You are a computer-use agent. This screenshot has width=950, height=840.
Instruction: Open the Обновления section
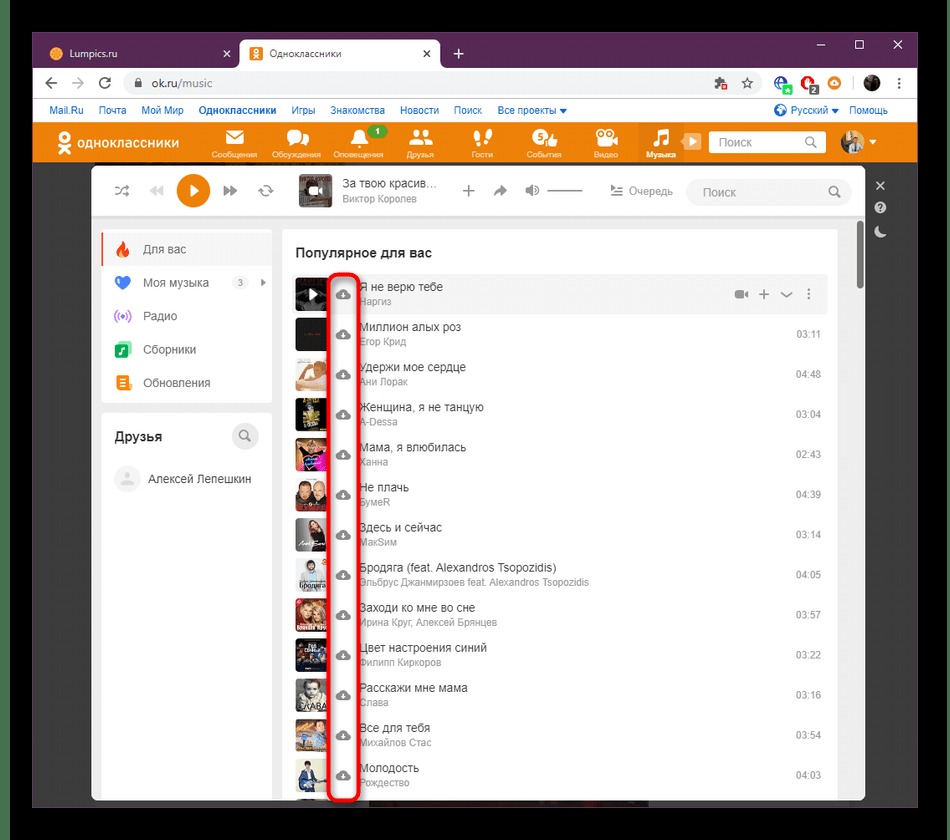click(x=187, y=383)
